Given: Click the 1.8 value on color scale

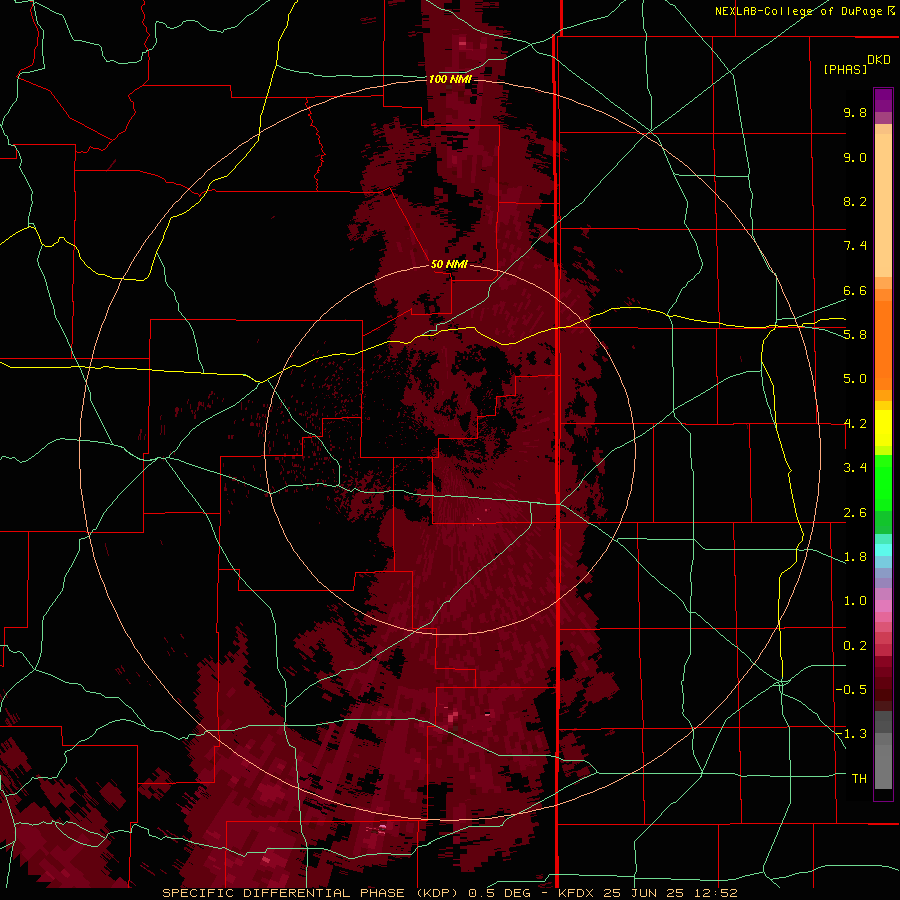Looking at the screenshot, I should point(855,557).
